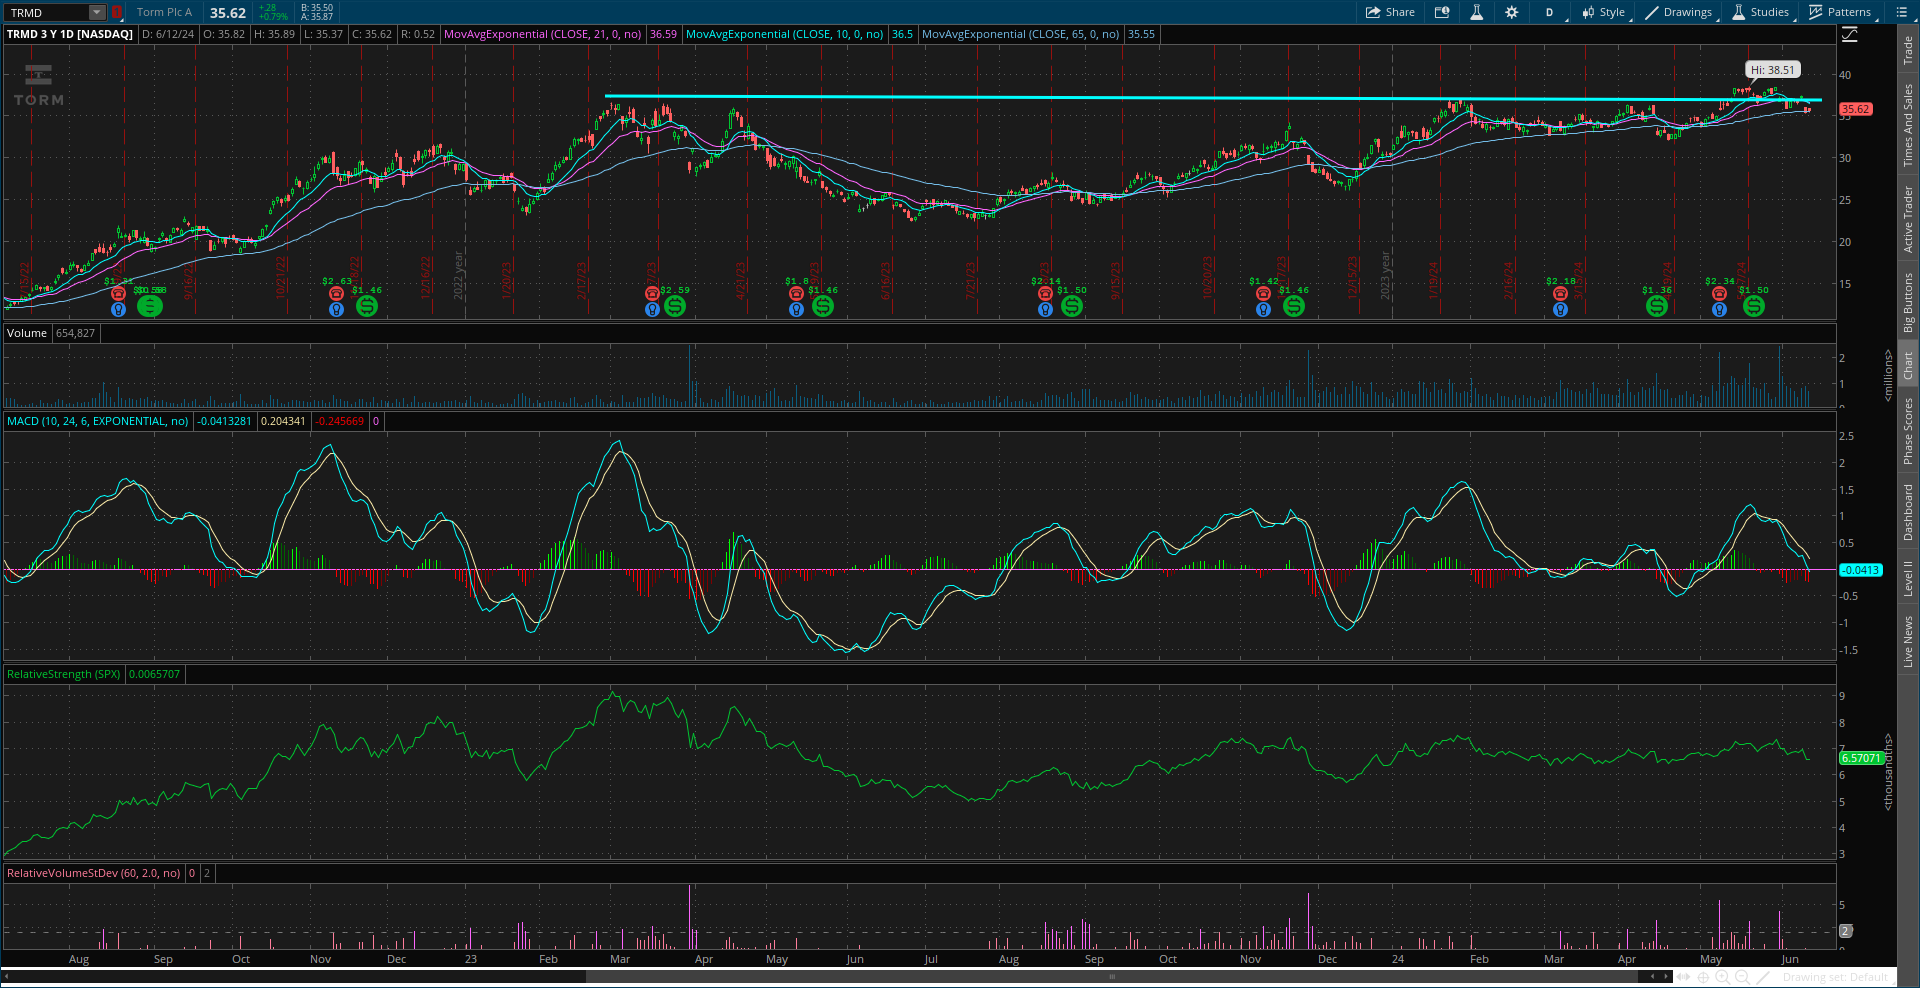This screenshot has width=1920, height=988.
Task: Click the quick alert book icon
Action: coord(1442,12)
